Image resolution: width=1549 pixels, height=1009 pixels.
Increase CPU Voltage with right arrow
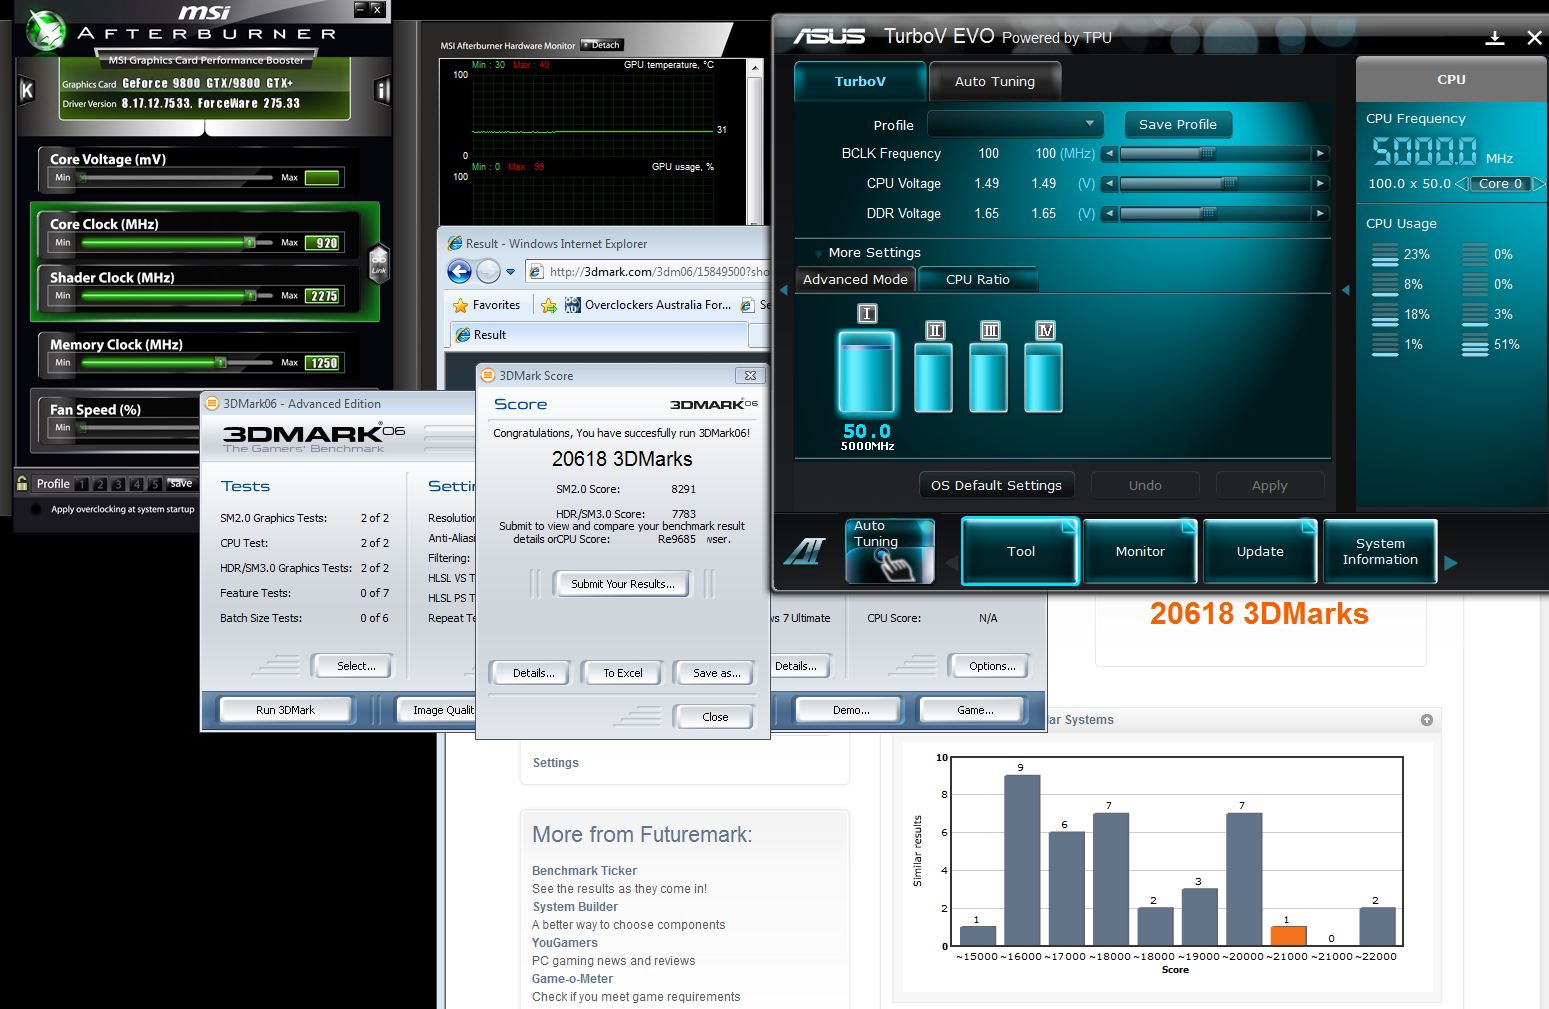coord(1321,183)
